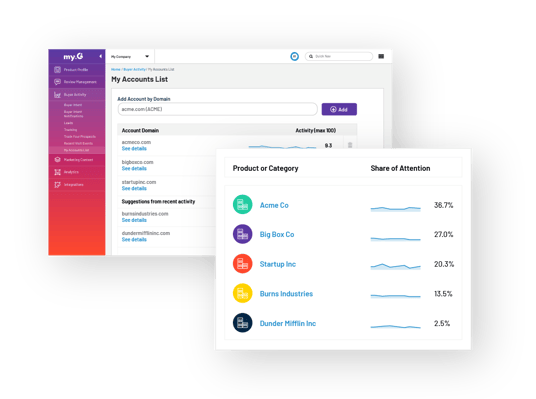Click the Integrations icon in the sidebar
Image resolution: width=536 pixels, height=399 pixels.
57,185
